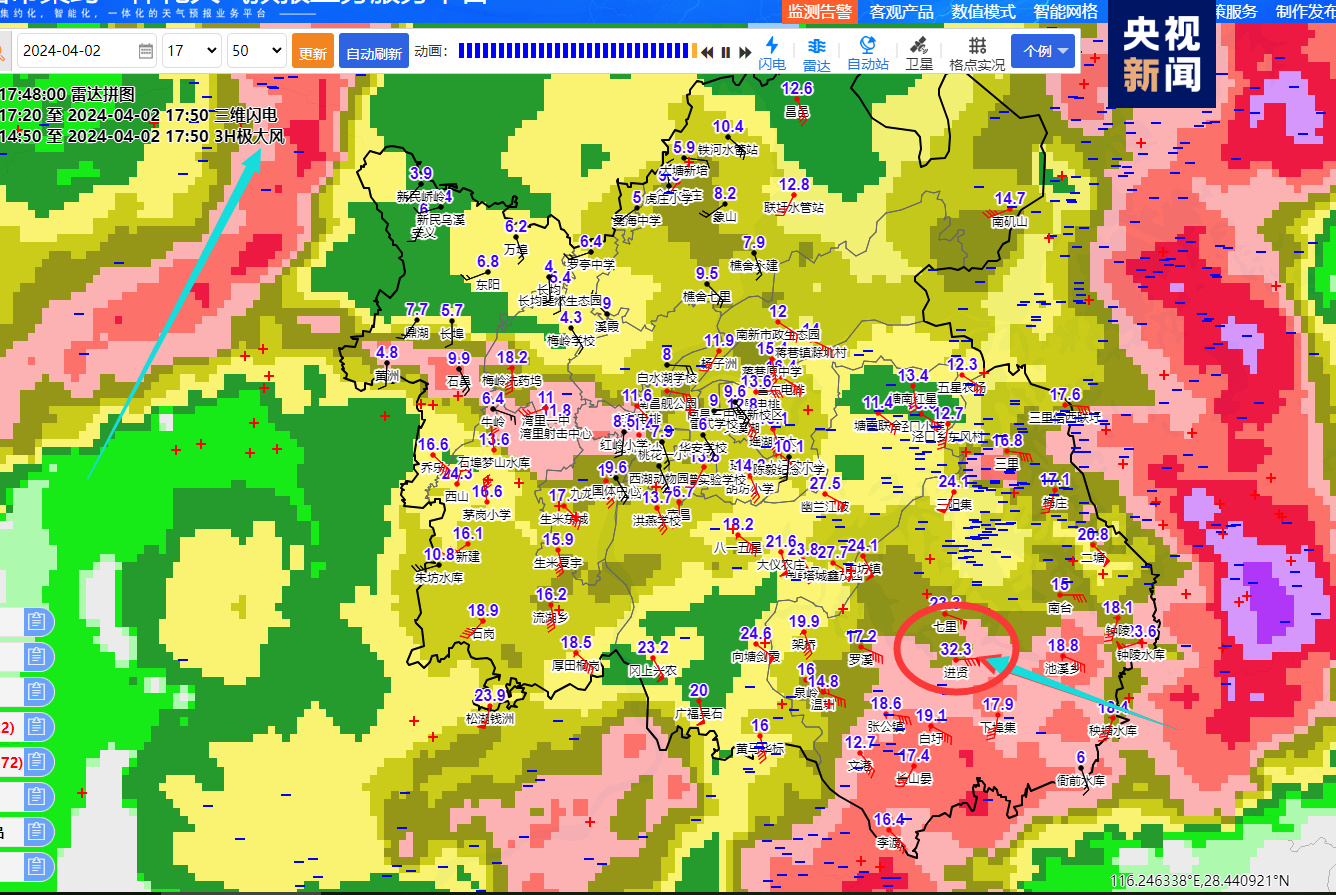
Task: Open the 个例 dropdown menu
Action: click(x=1043, y=51)
